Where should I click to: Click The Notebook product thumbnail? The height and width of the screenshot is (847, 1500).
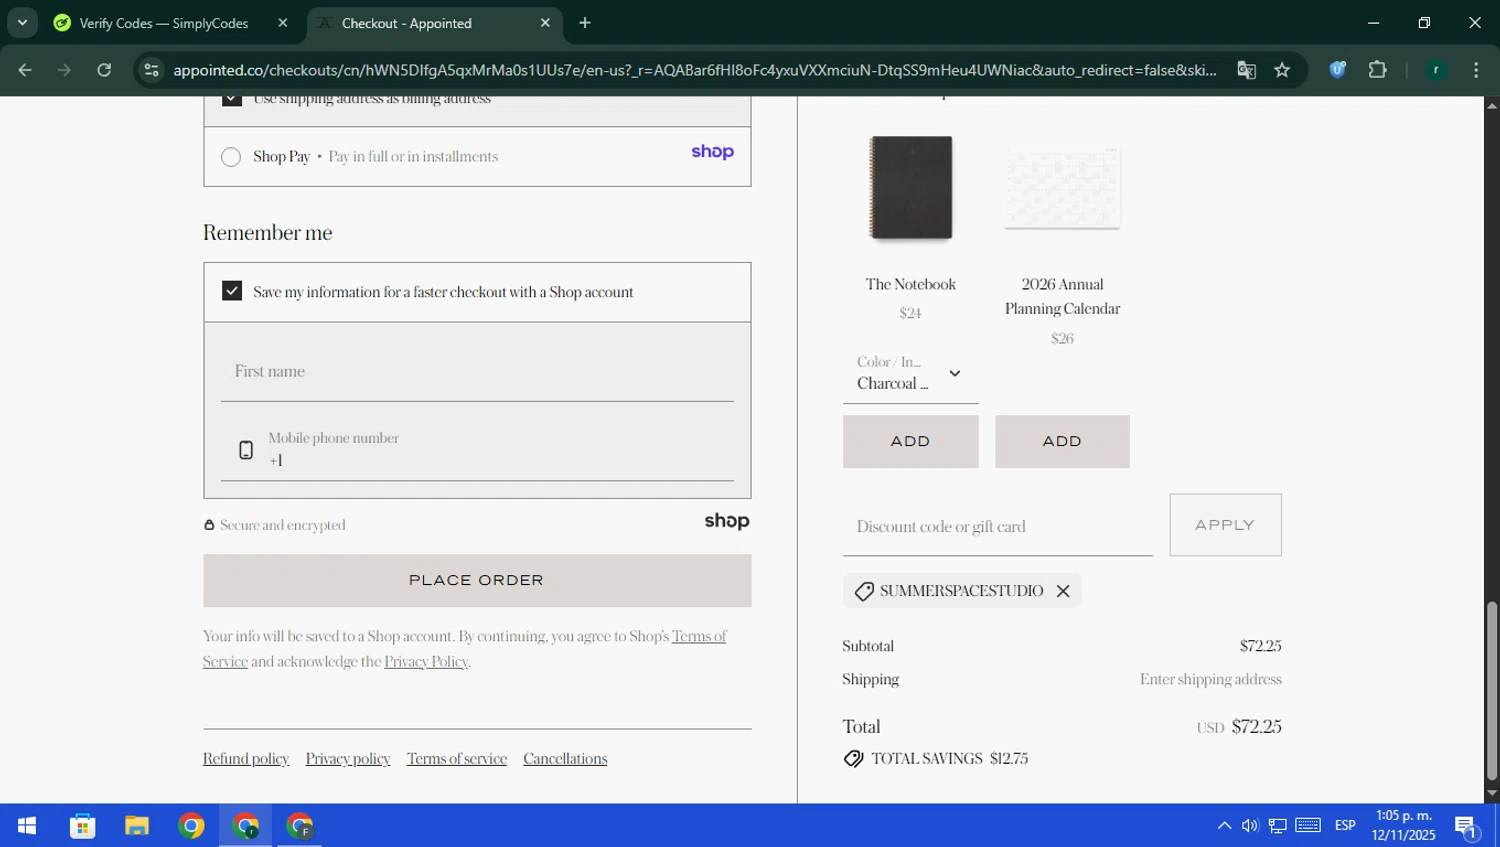pyautogui.click(x=911, y=188)
